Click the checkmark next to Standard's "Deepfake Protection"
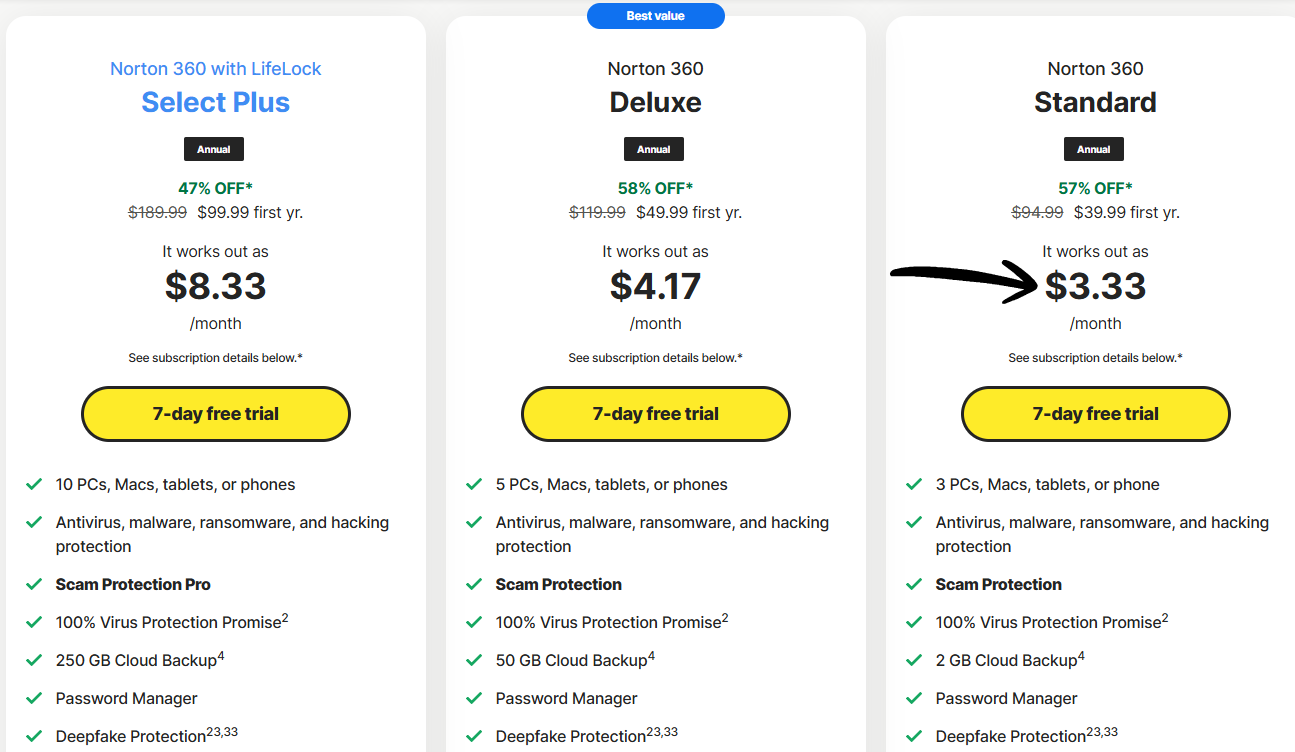Viewport: 1295px width, 752px height. tap(913, 736)
